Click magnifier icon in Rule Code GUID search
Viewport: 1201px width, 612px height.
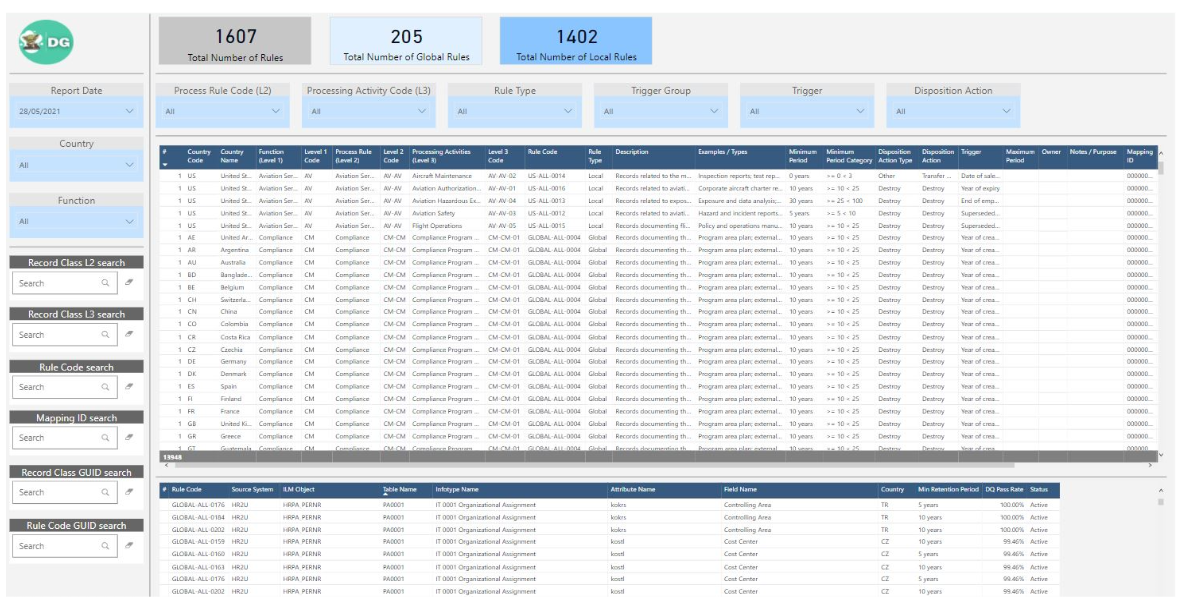105,546
